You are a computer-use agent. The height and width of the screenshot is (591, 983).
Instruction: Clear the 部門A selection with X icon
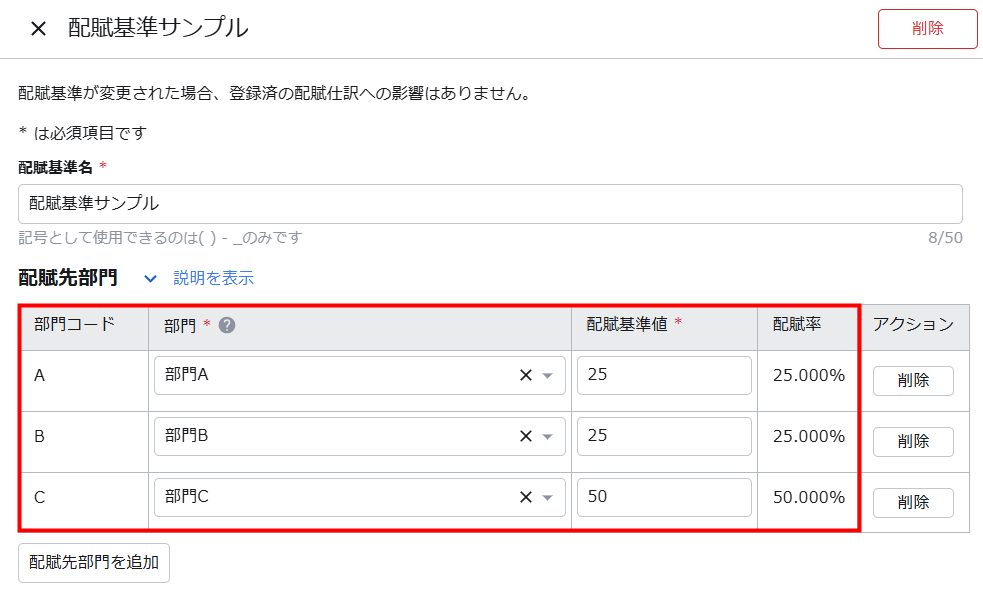(525, 376)
